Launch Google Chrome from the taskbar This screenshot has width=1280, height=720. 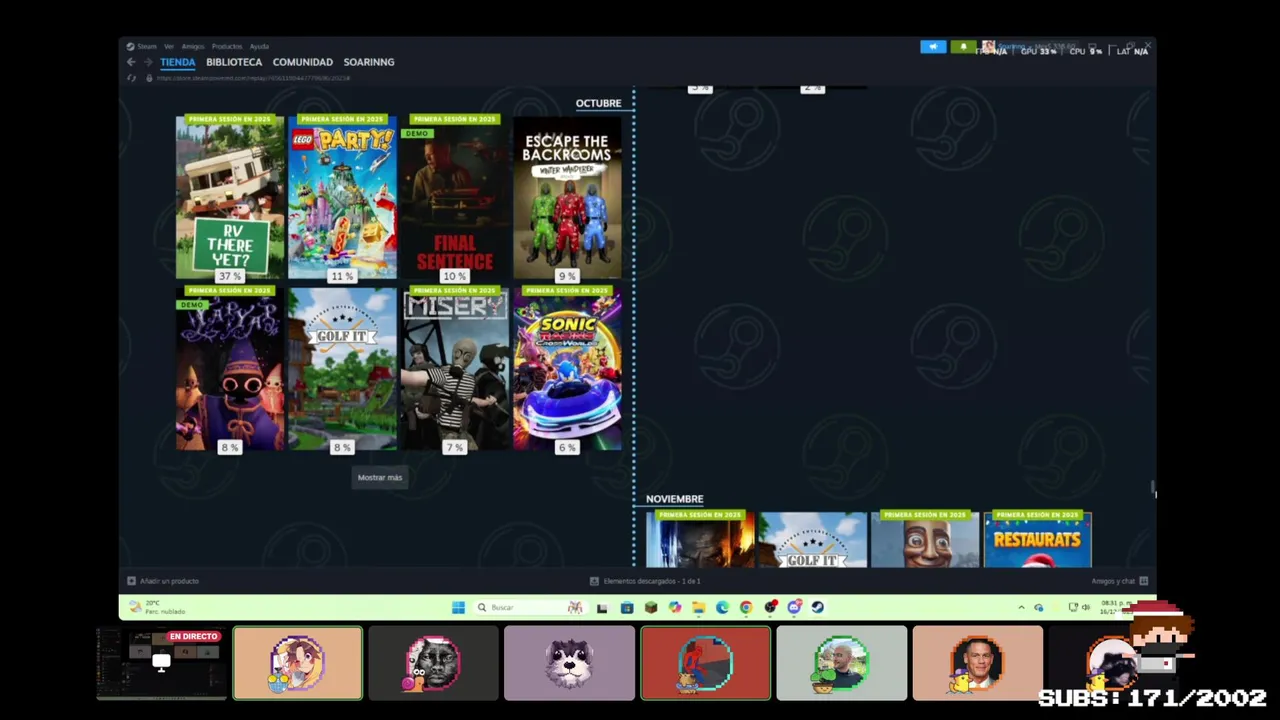(746, 607)
